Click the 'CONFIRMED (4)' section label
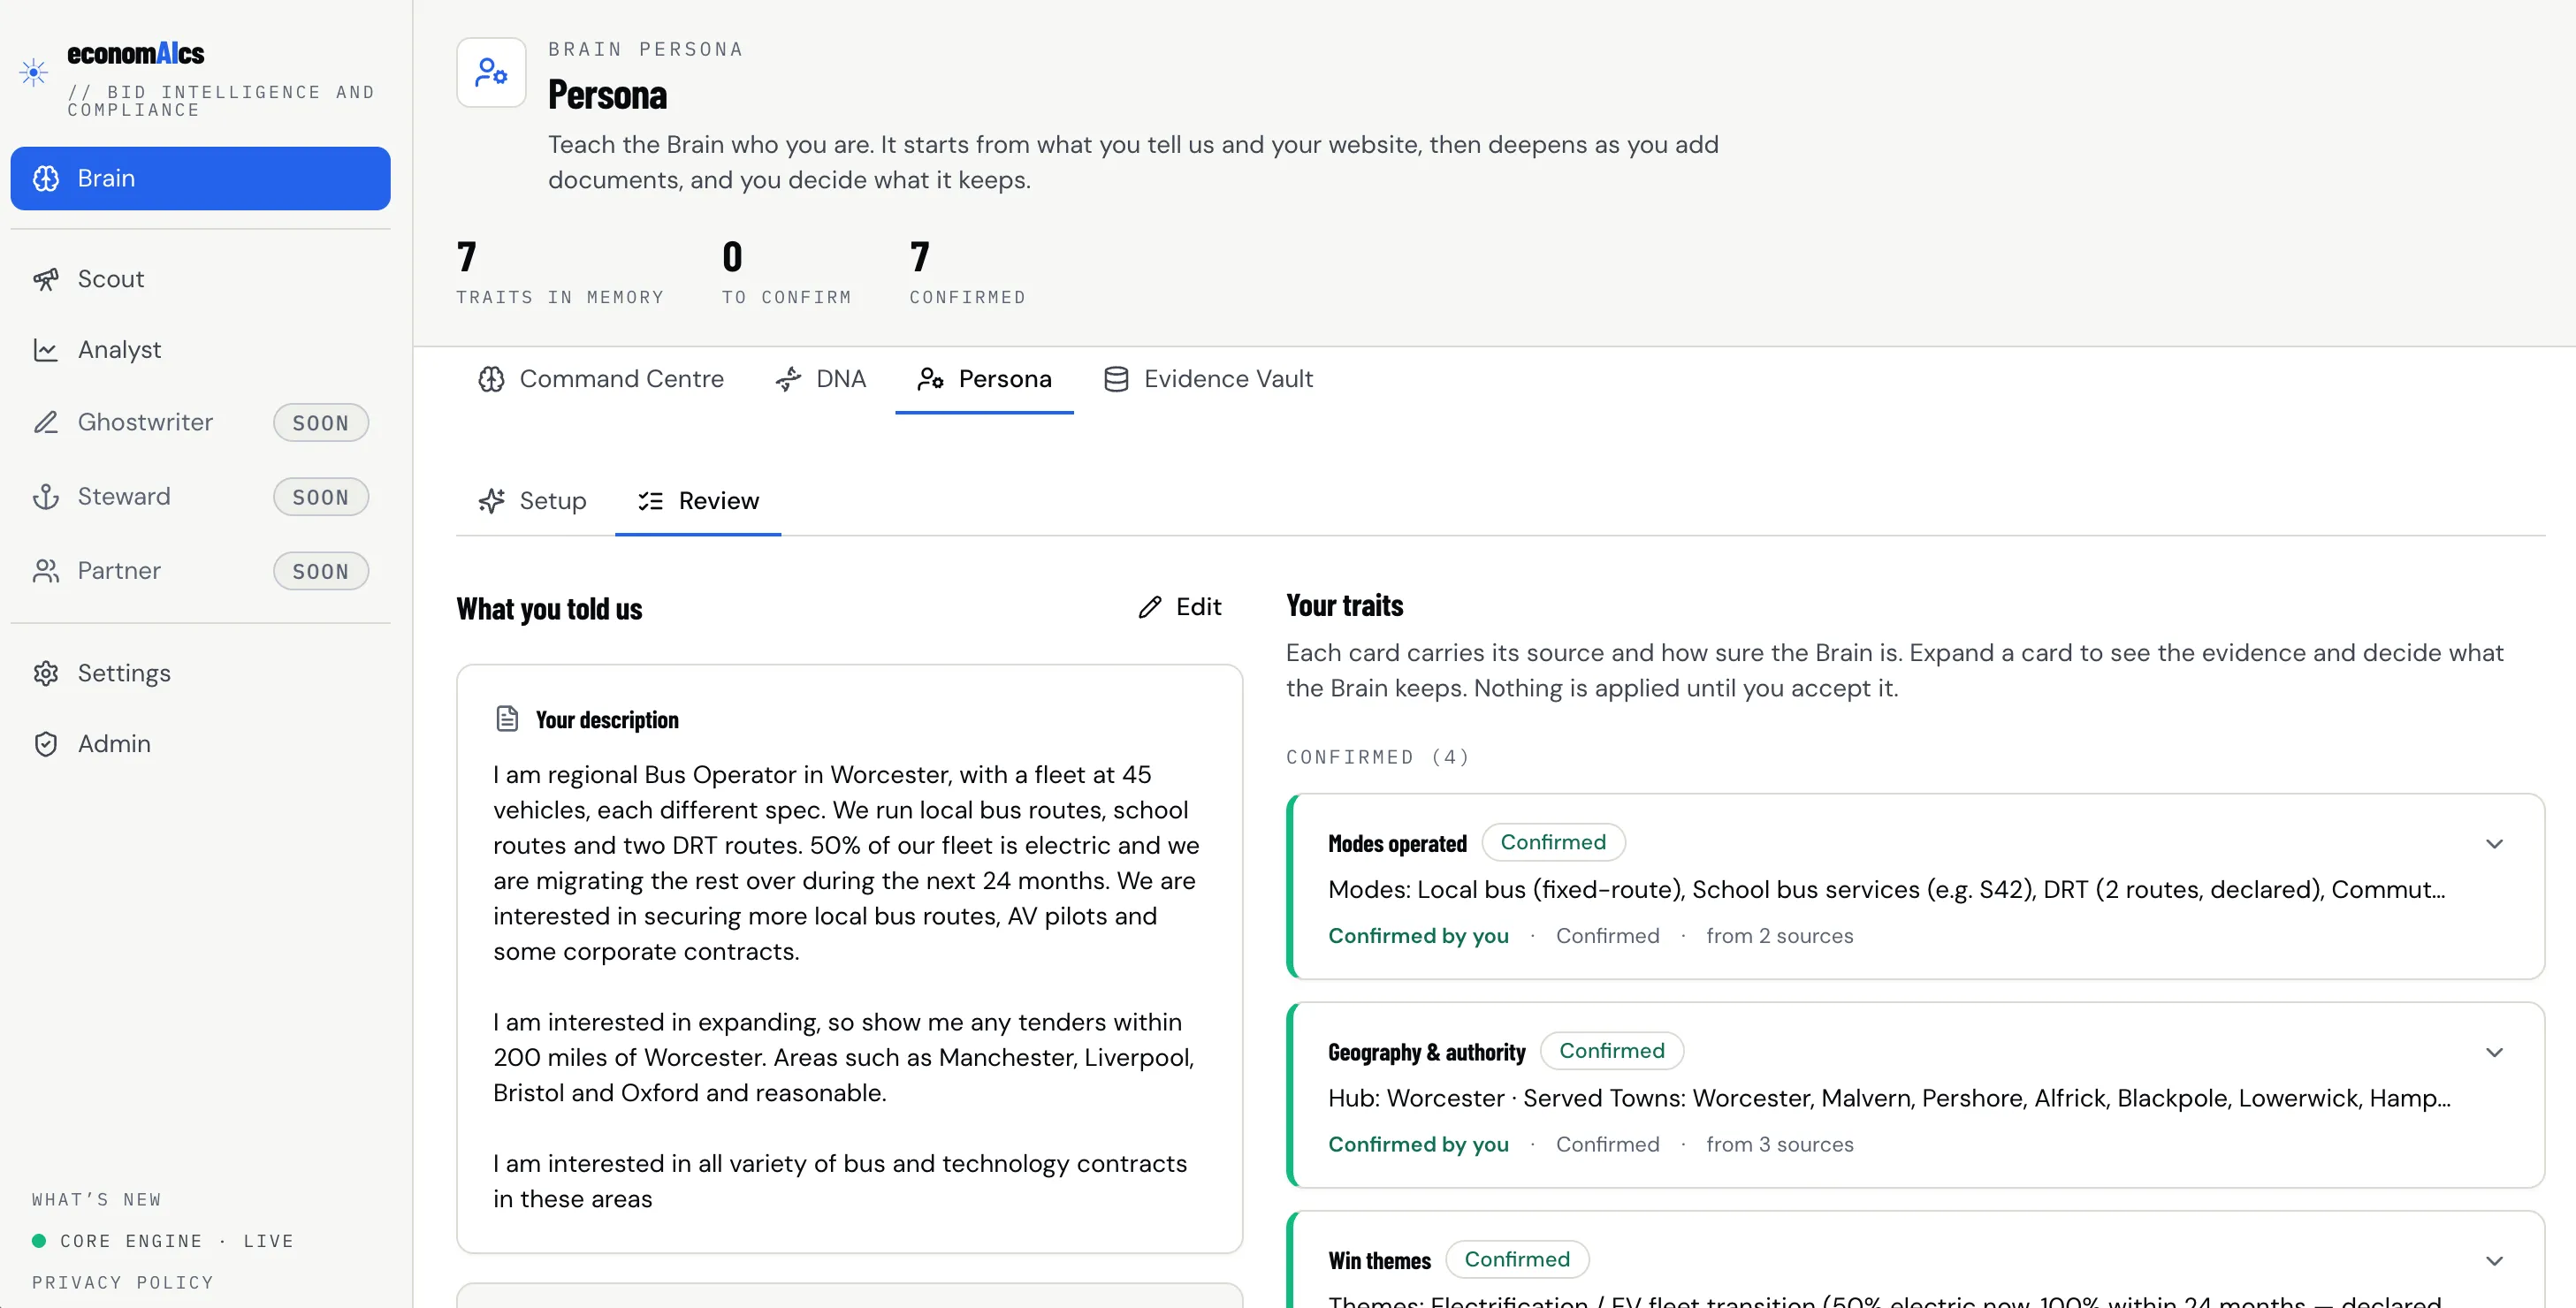This screenshot has width=2576, height=1308. click(x=1377, y=757)
